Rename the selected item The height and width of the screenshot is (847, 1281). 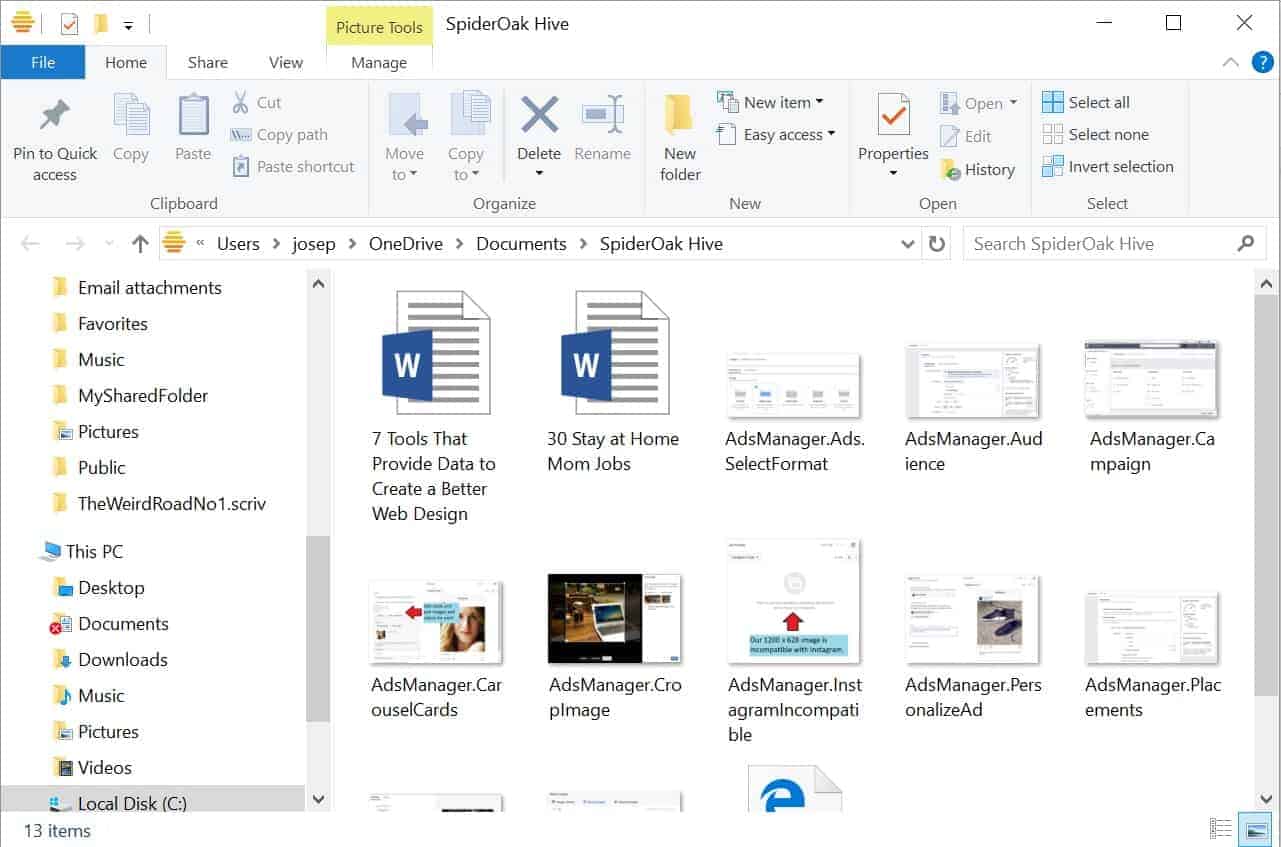[x=603, y=129]
